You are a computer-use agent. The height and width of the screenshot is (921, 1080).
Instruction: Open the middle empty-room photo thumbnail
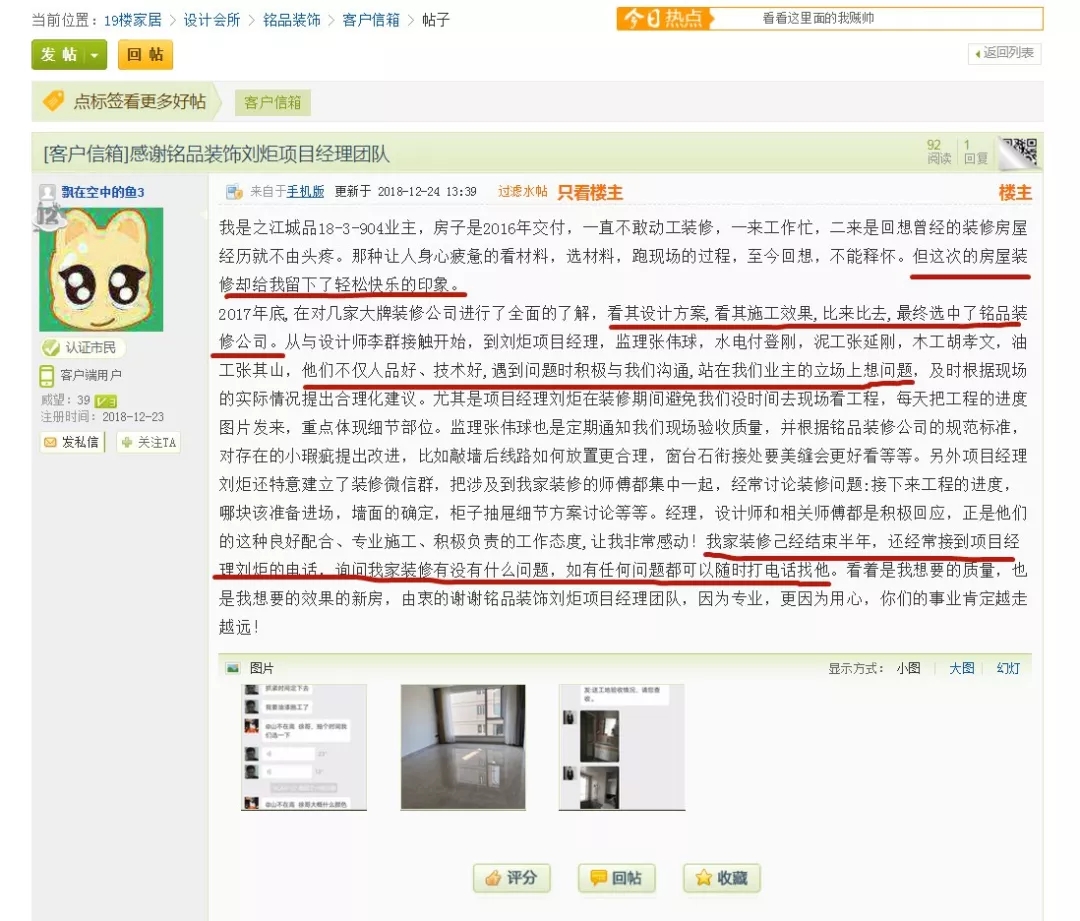coord(462,746)
